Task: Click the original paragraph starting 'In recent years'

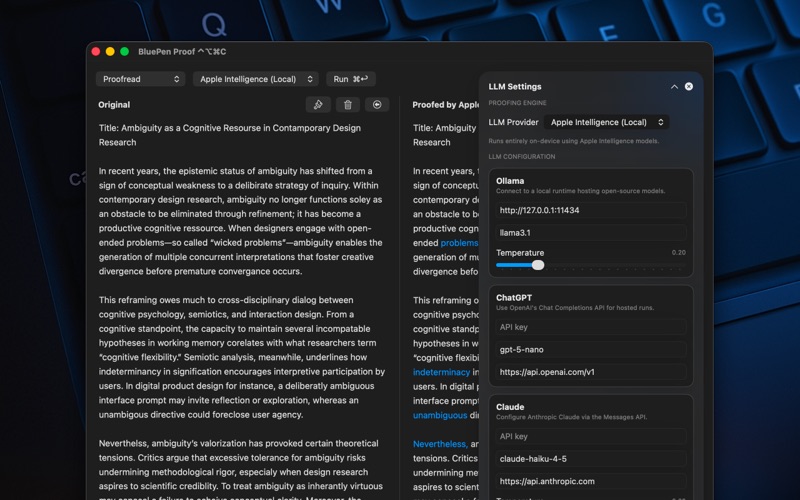Action: pos(240,221)
